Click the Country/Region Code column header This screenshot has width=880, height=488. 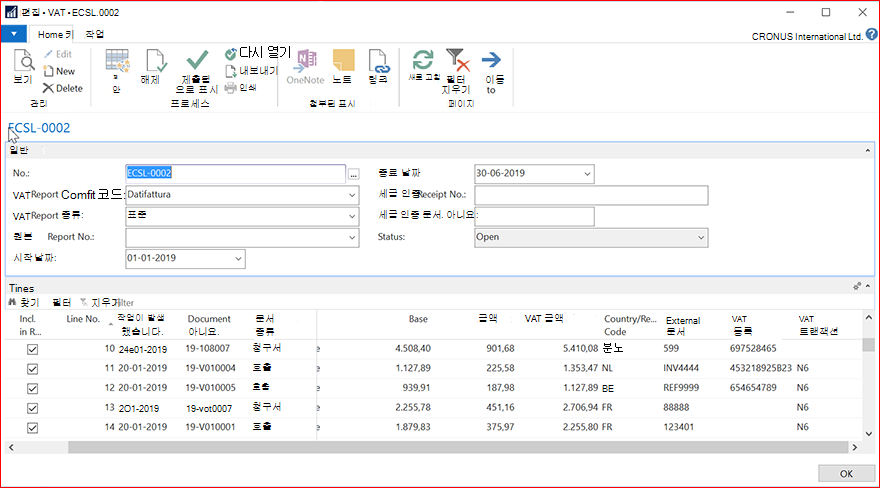[x=630, y=325]
